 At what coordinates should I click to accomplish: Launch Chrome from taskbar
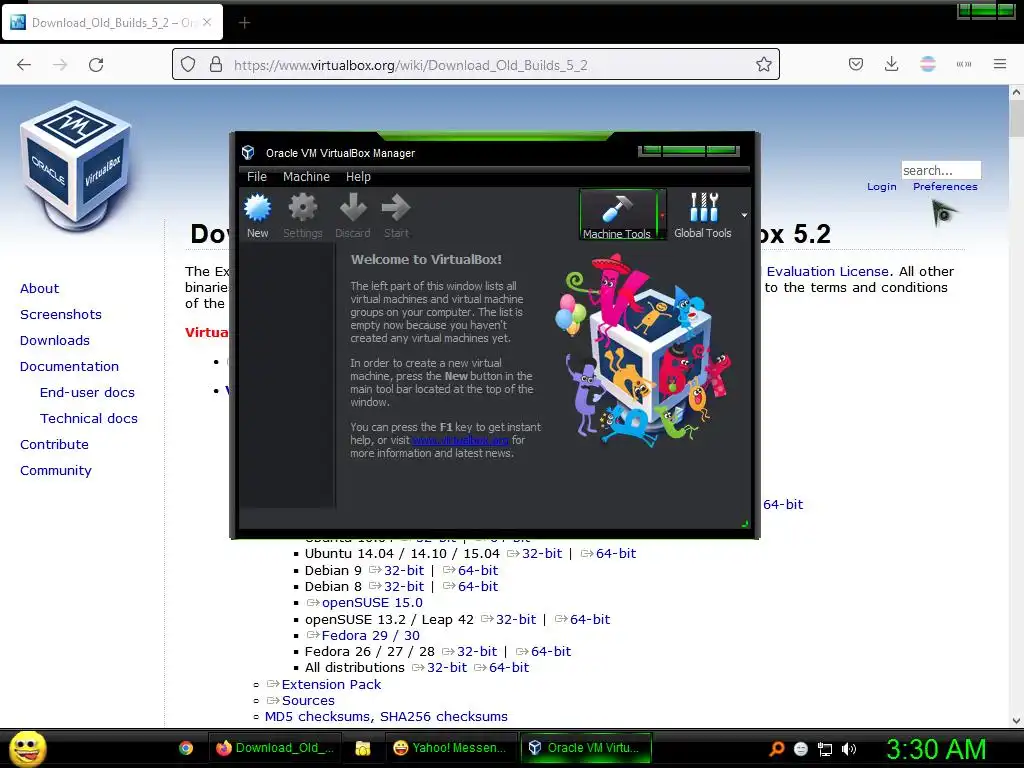point(186,748)
